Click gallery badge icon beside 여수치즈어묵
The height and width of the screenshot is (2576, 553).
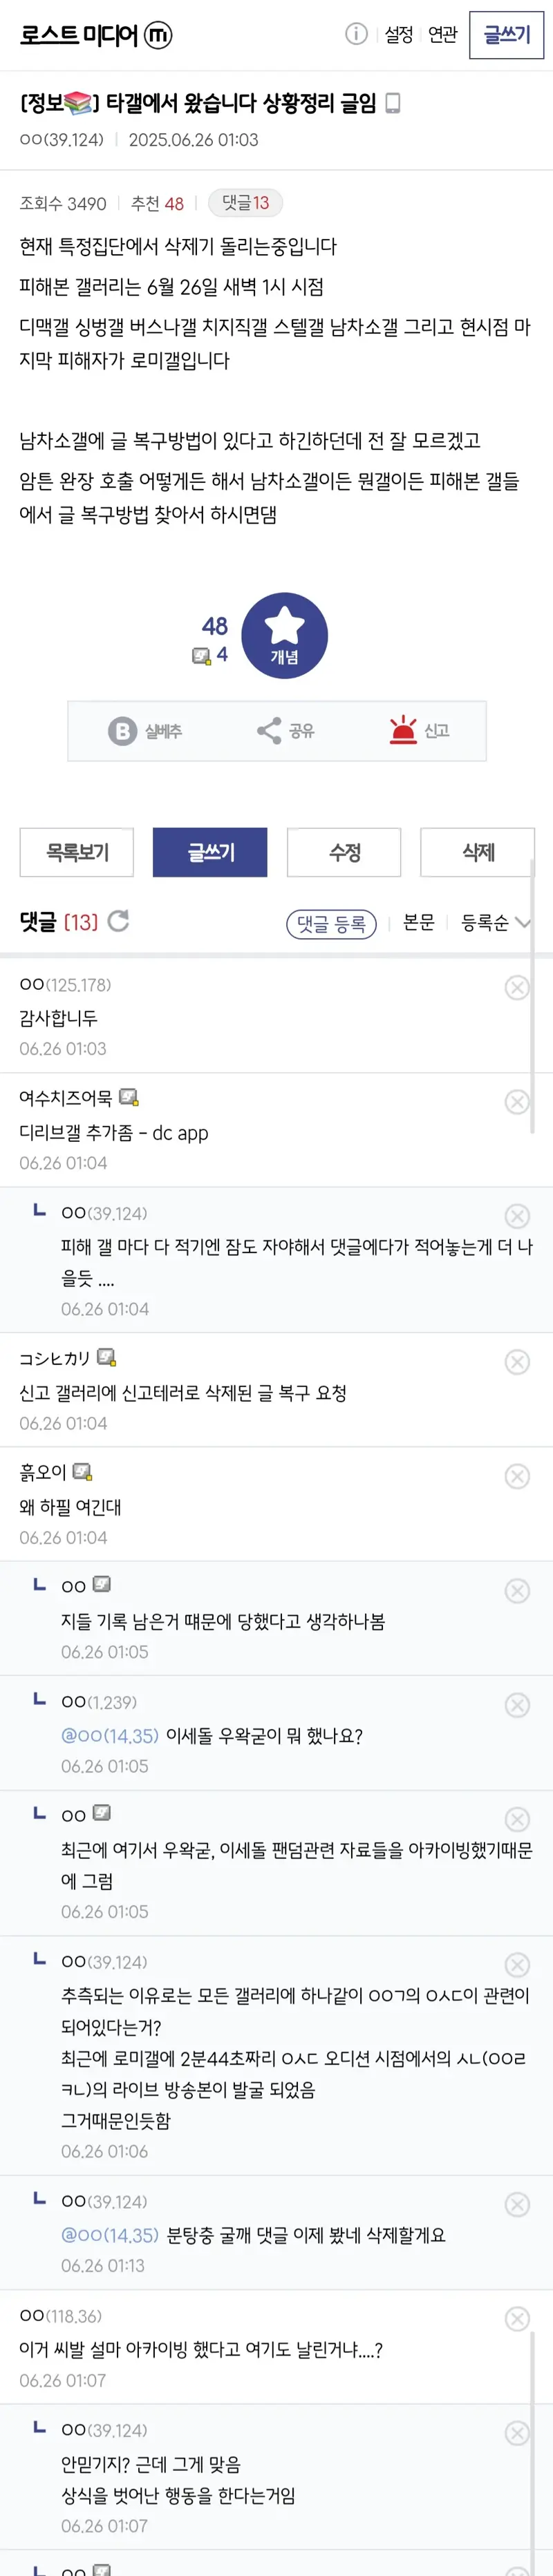[x=129, y=1097]
